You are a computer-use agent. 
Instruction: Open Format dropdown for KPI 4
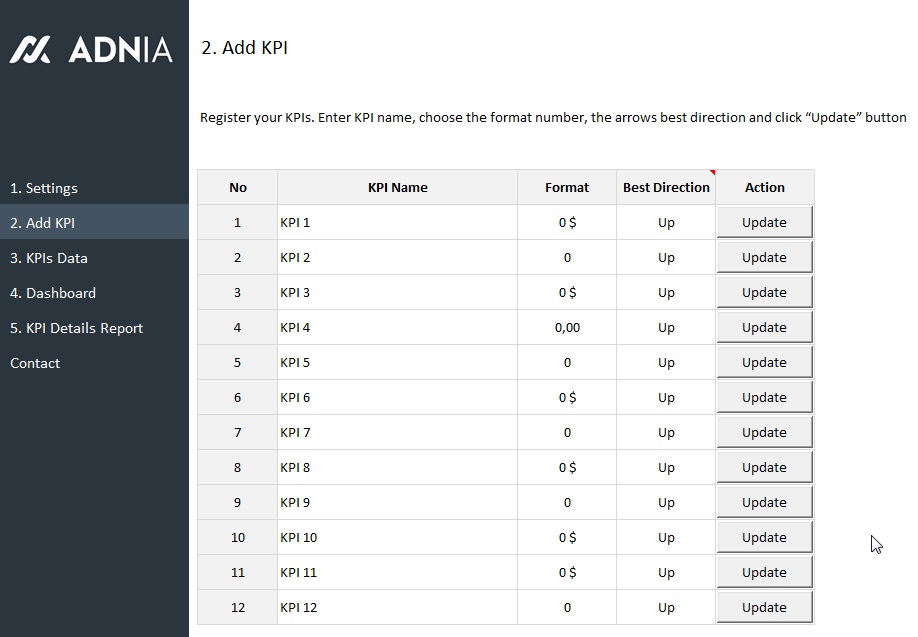coord(567,328)
